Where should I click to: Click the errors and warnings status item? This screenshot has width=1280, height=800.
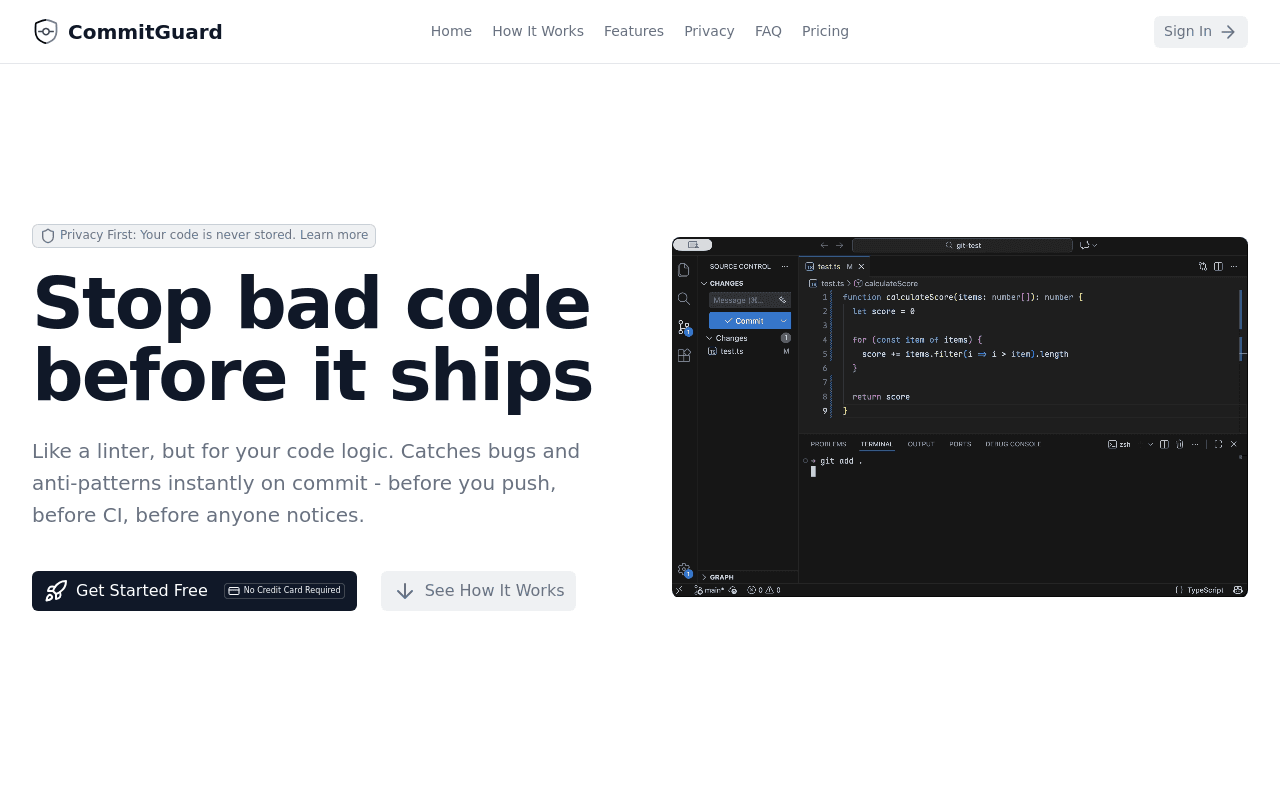click(x=764, y=590)
